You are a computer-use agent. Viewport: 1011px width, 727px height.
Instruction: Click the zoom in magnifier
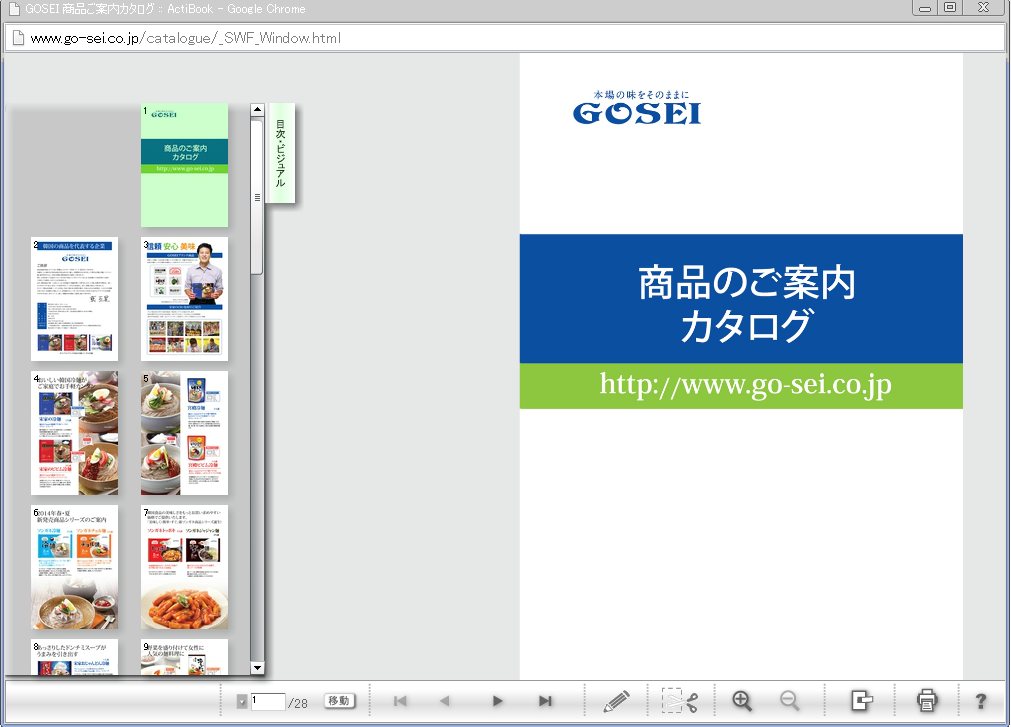pos(742,701)
